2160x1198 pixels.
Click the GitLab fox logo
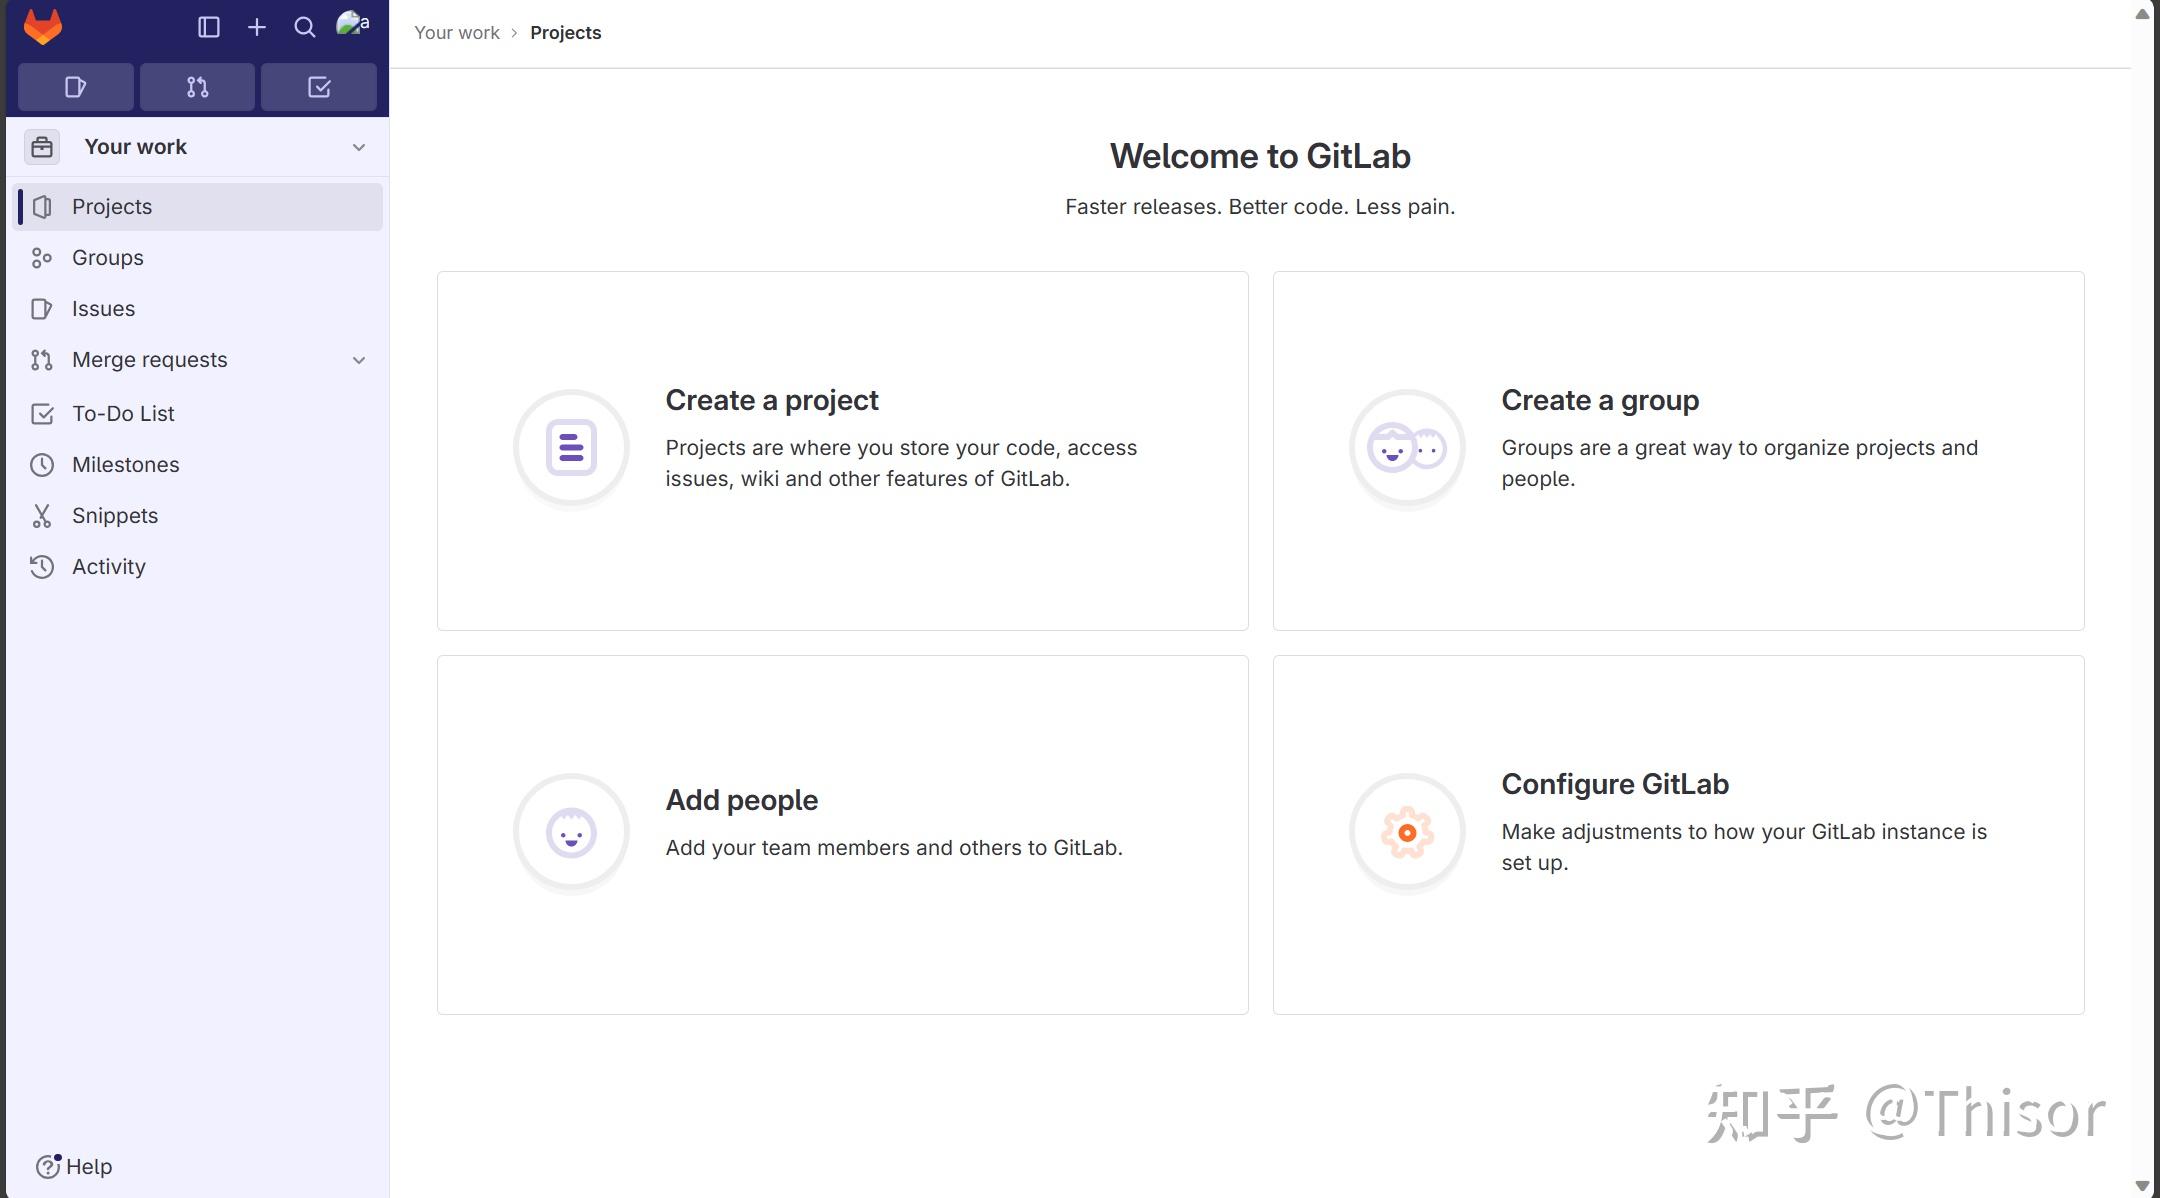[40, 25]
